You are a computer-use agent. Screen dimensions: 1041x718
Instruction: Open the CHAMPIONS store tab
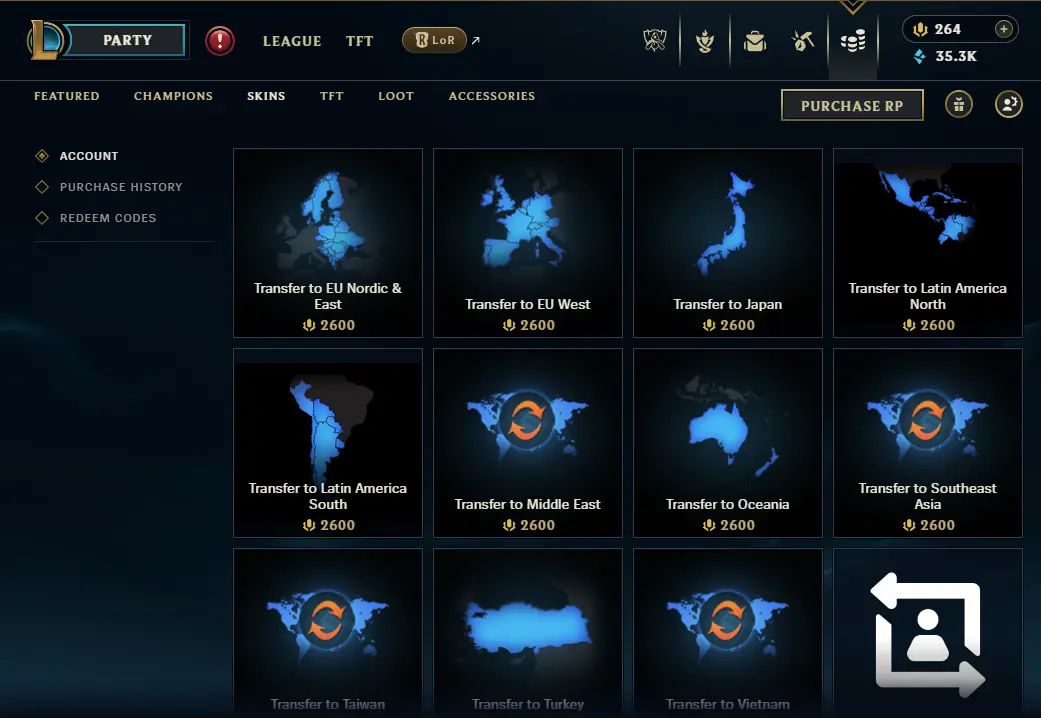pyautogui.click(x=173, y=96)
